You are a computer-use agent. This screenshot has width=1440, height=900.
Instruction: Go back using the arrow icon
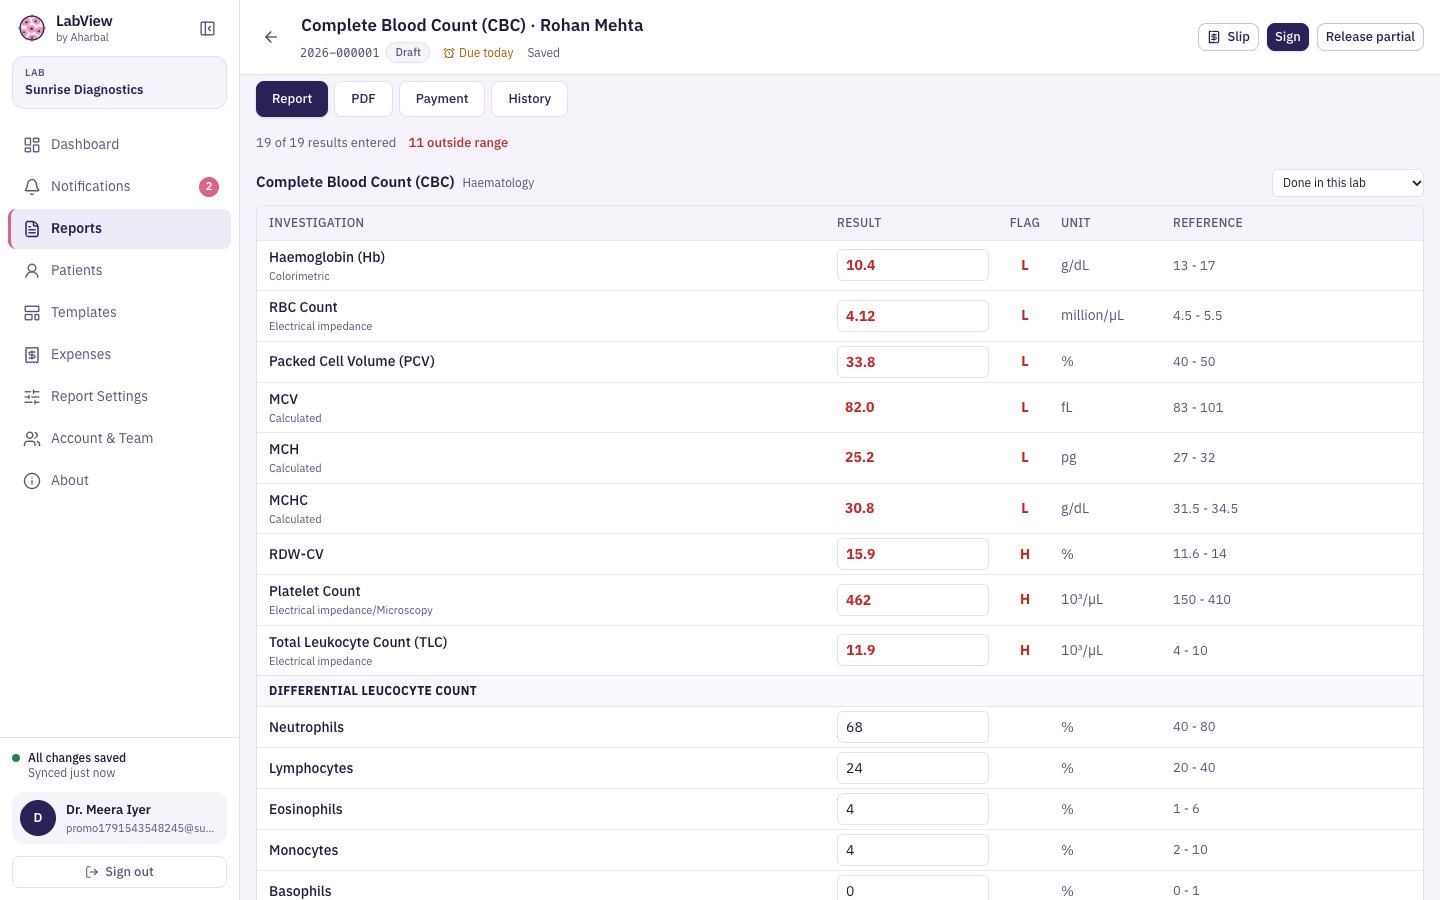click(x=271, y=37)
